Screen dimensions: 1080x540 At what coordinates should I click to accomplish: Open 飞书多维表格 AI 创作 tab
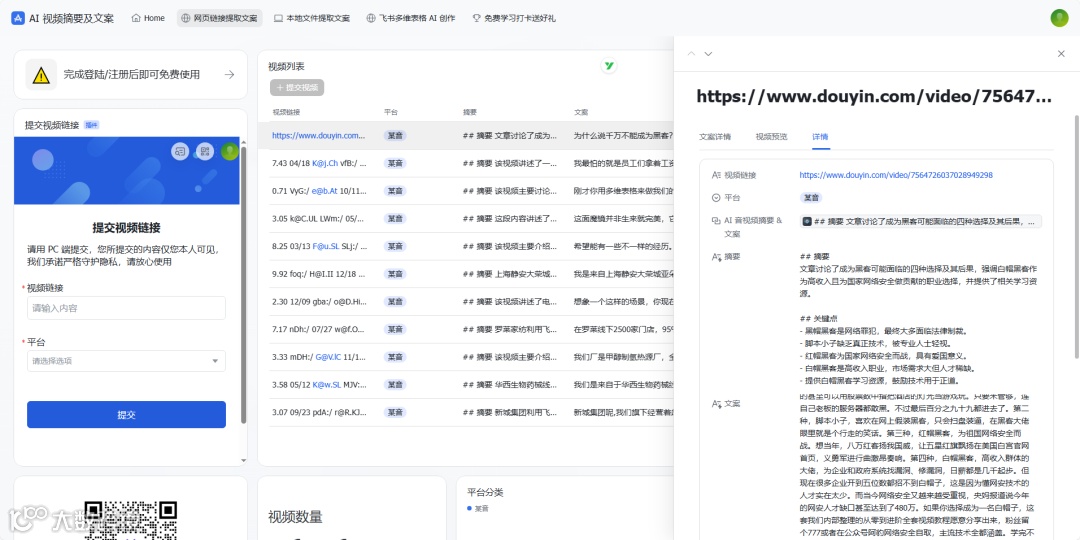[411, 19]
